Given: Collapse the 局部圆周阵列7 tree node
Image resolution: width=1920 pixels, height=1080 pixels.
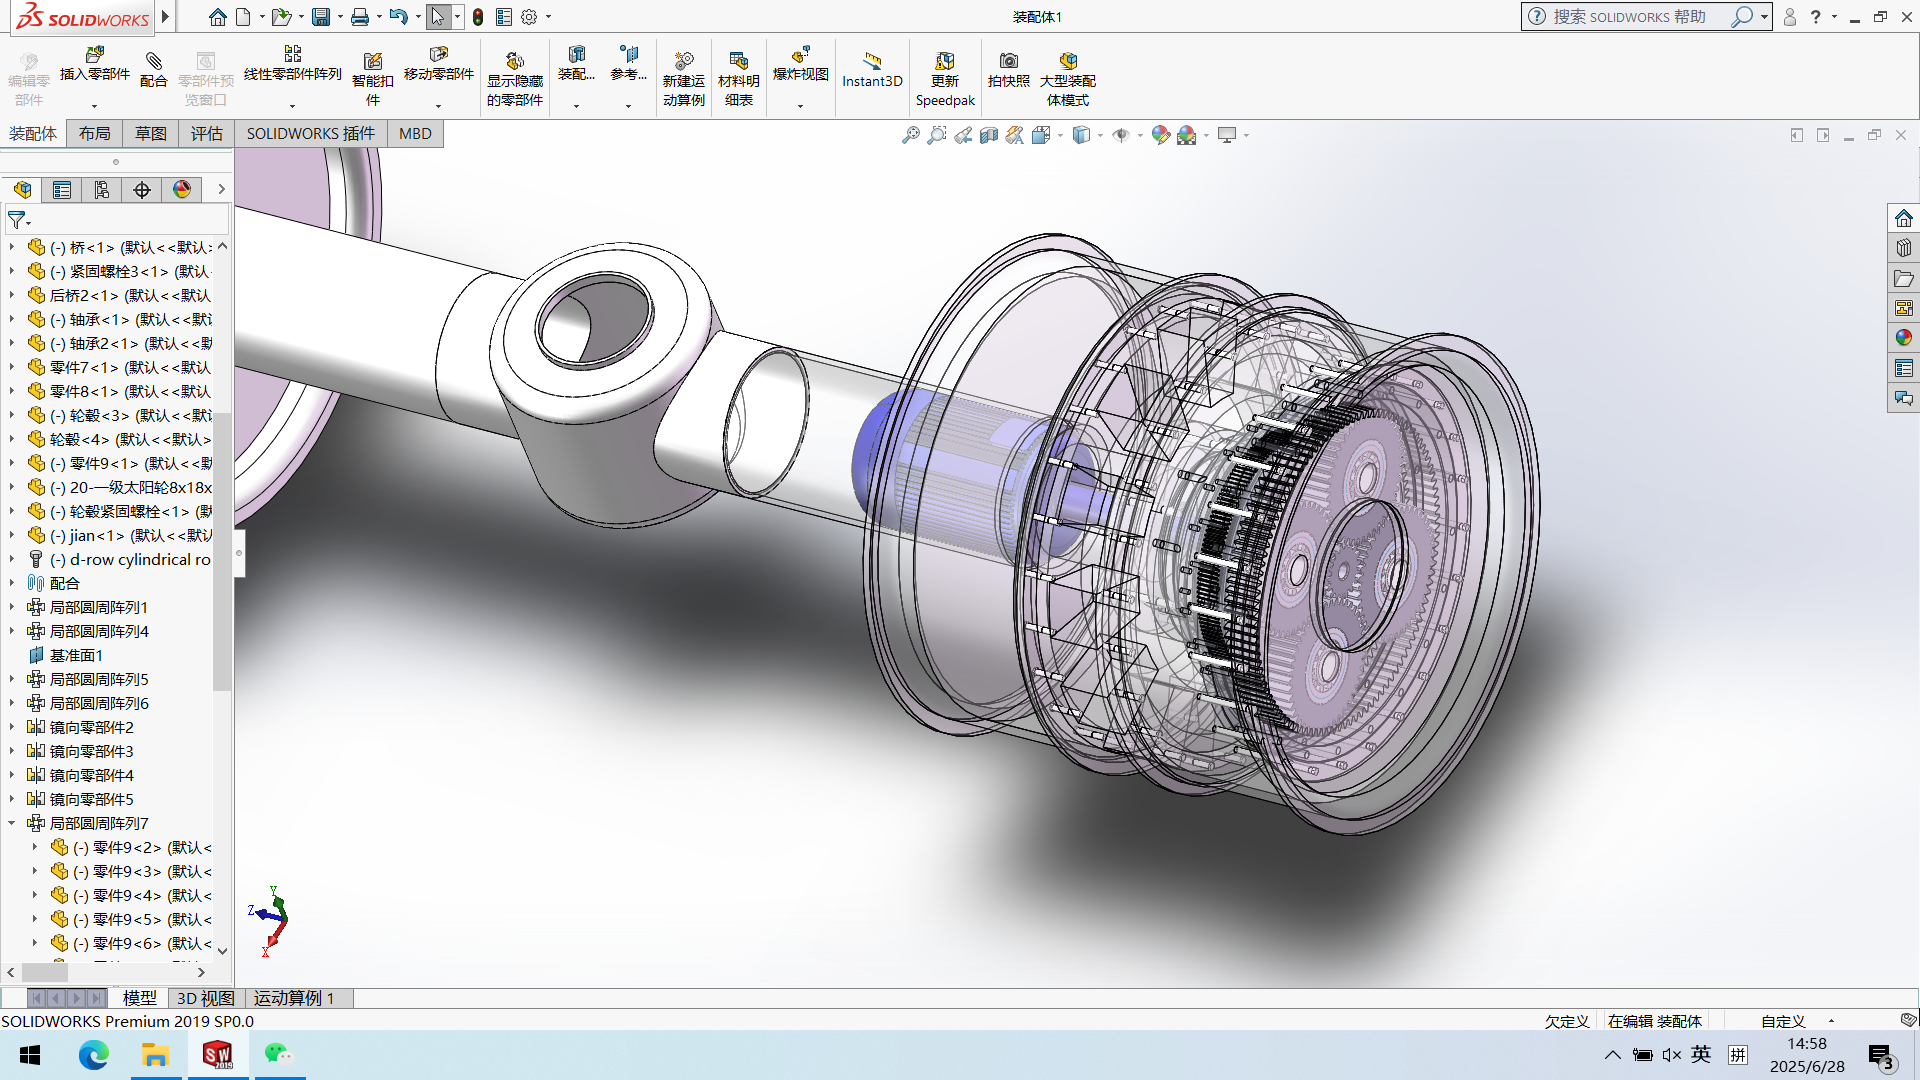Looking at the screenshot, I should coord(12,823).
